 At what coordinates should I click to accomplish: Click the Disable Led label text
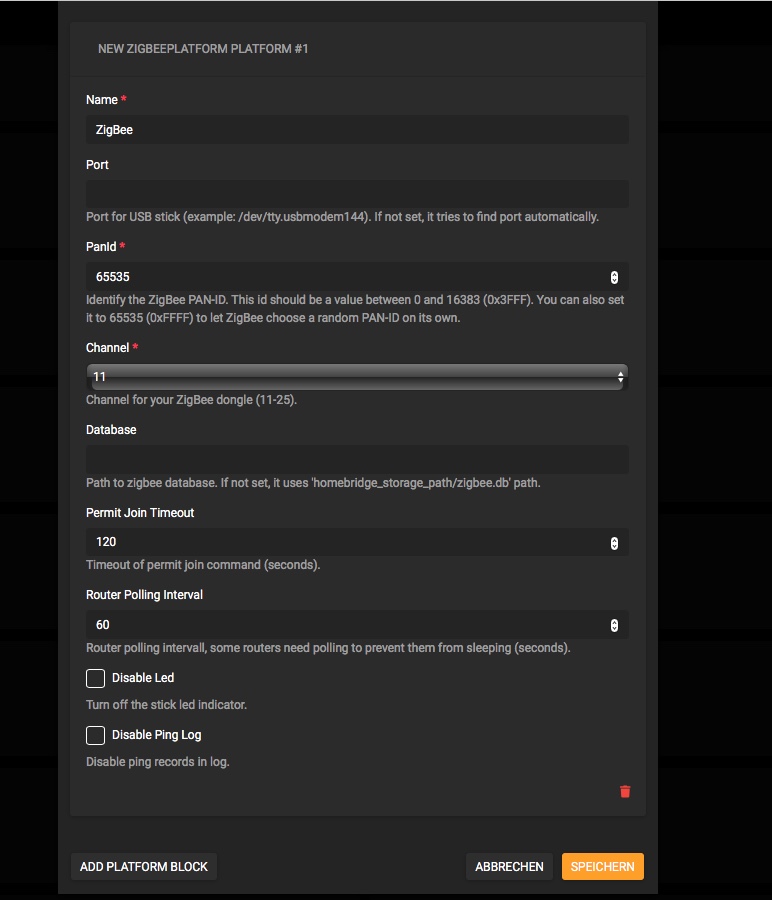tap(143, 678)
